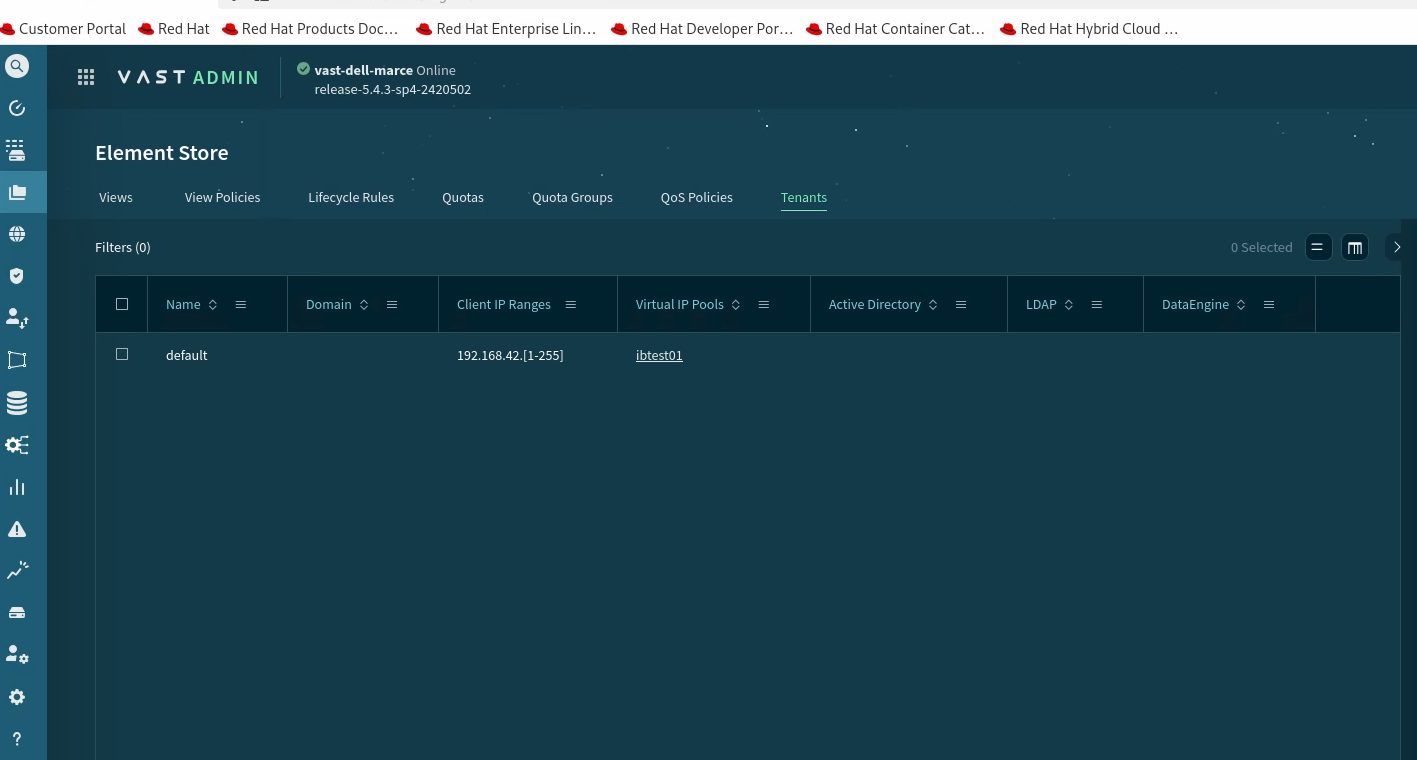
Task: Open LDAP column menu icon
Action: click(1097, 304)
